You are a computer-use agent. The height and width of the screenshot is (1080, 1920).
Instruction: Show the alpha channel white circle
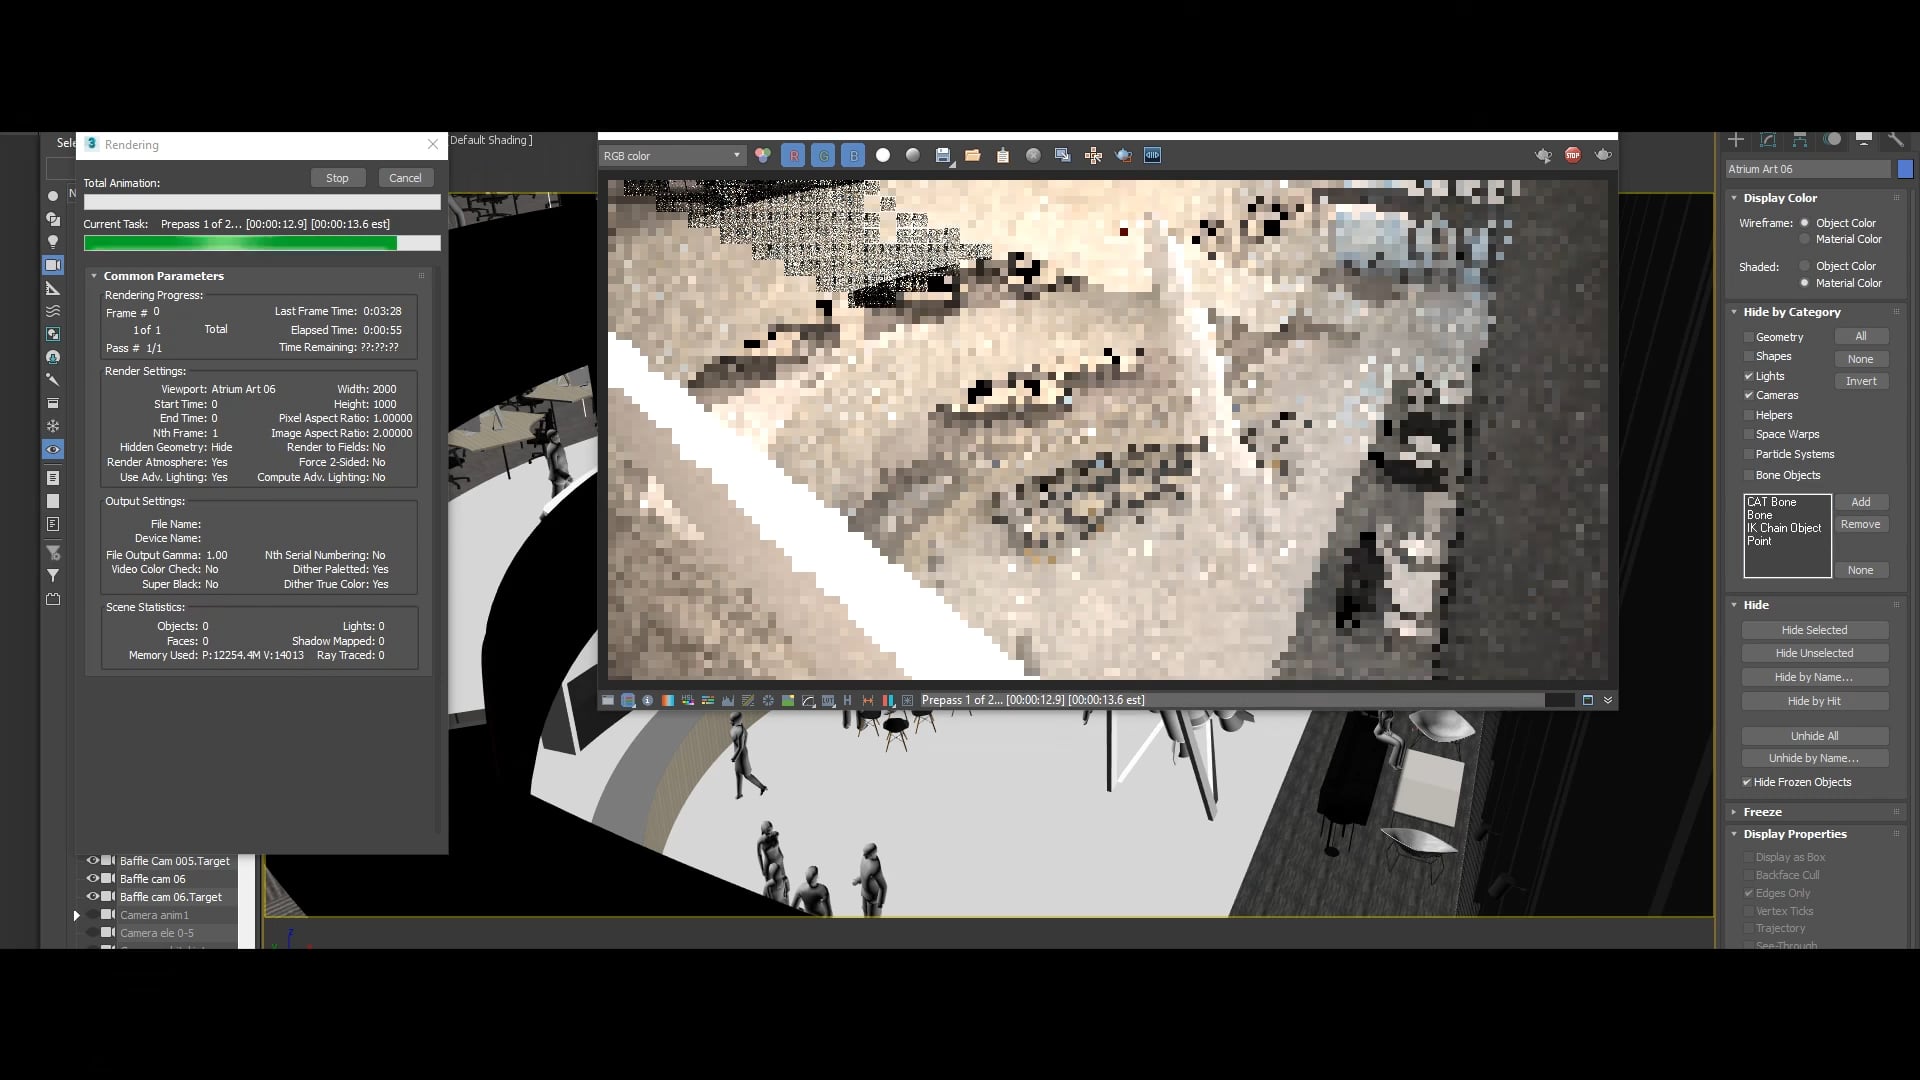883,155
